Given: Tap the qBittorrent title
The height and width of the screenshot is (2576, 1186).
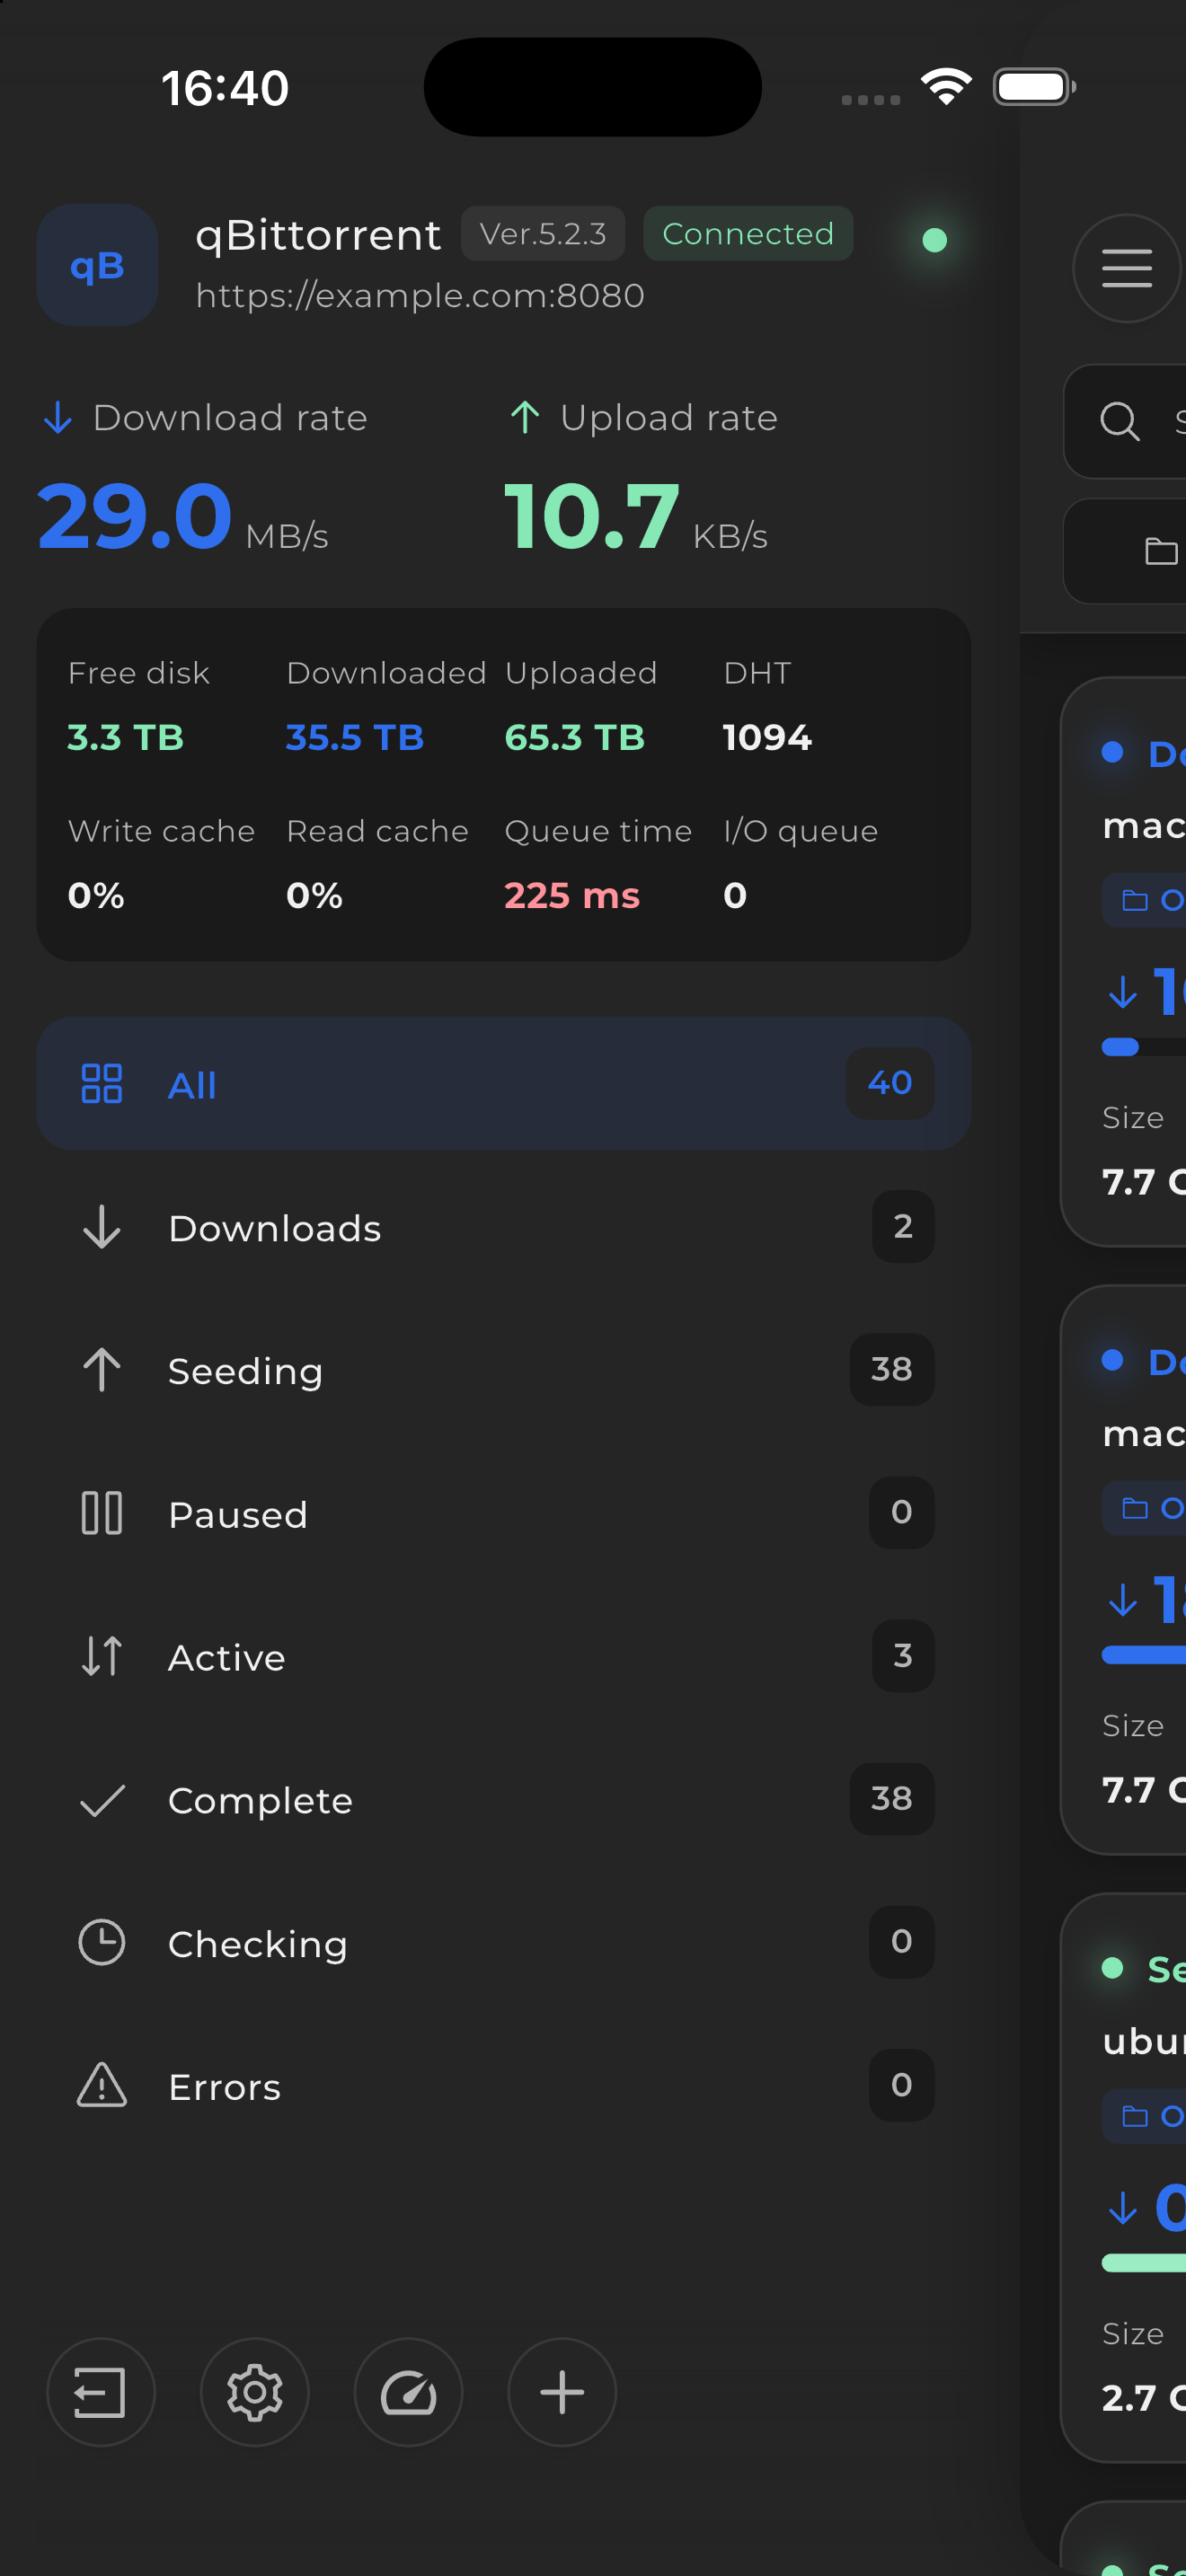Looking at the screenshot, I should pos(318,236).
